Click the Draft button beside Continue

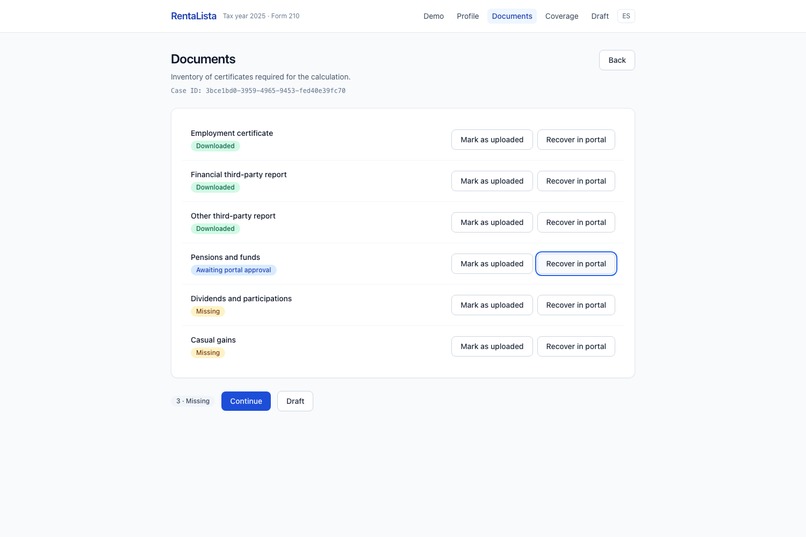coord(295,401)
